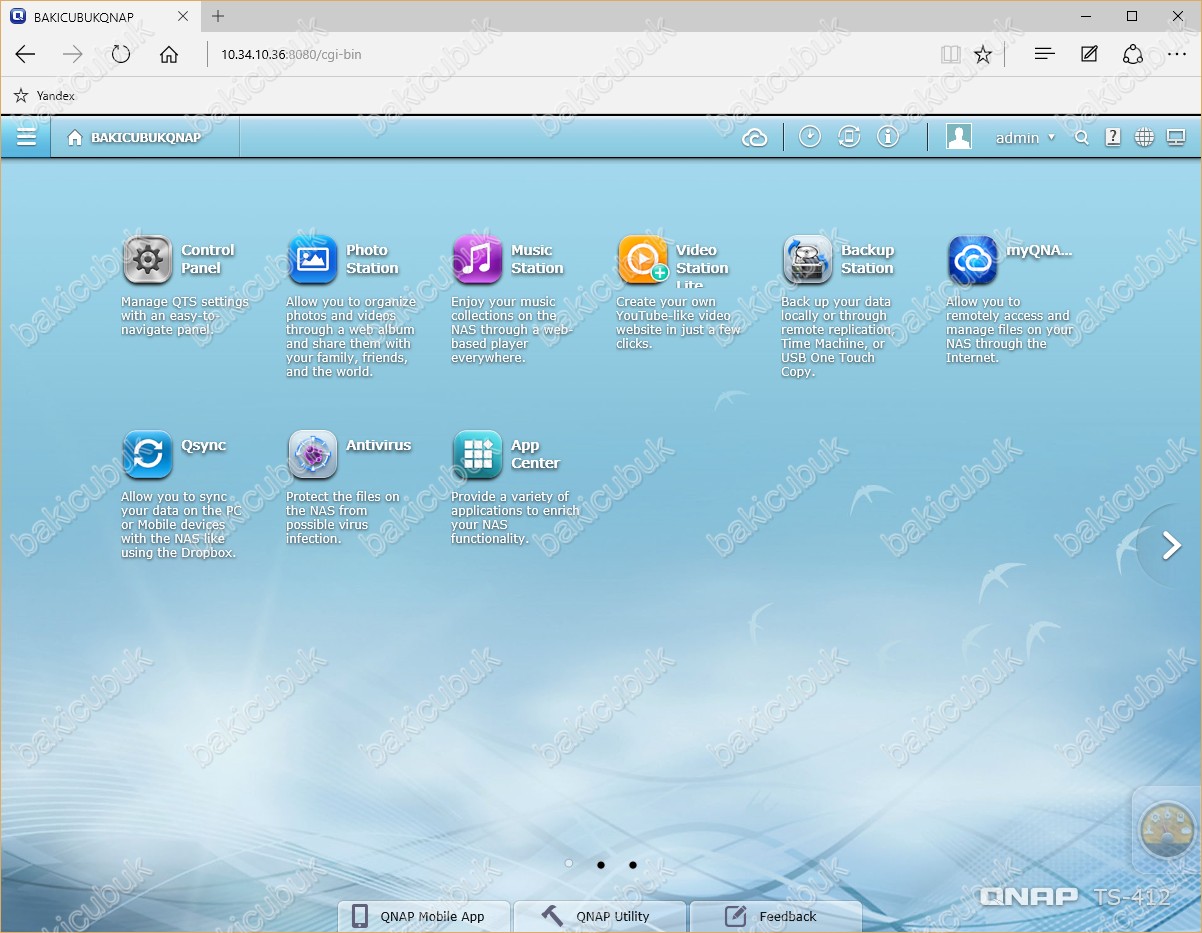Screen dimensions: 1202x933
Task: Open Backup Station
Action: pyautogui.click(x=807, y=260)
